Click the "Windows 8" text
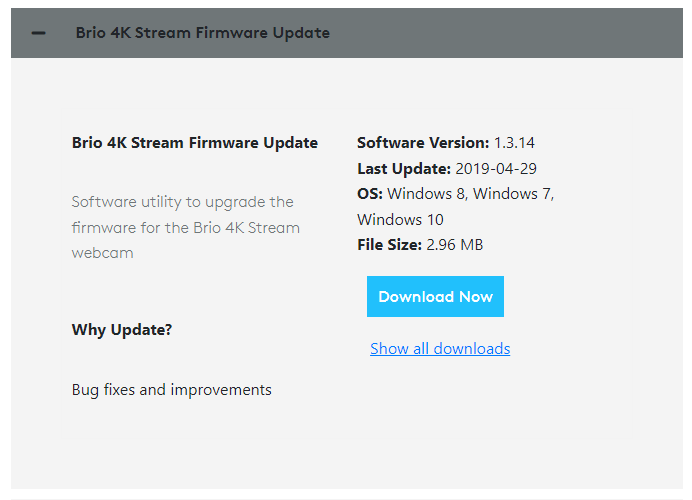This screenshot has width=692, height=500. coord(427,194)
